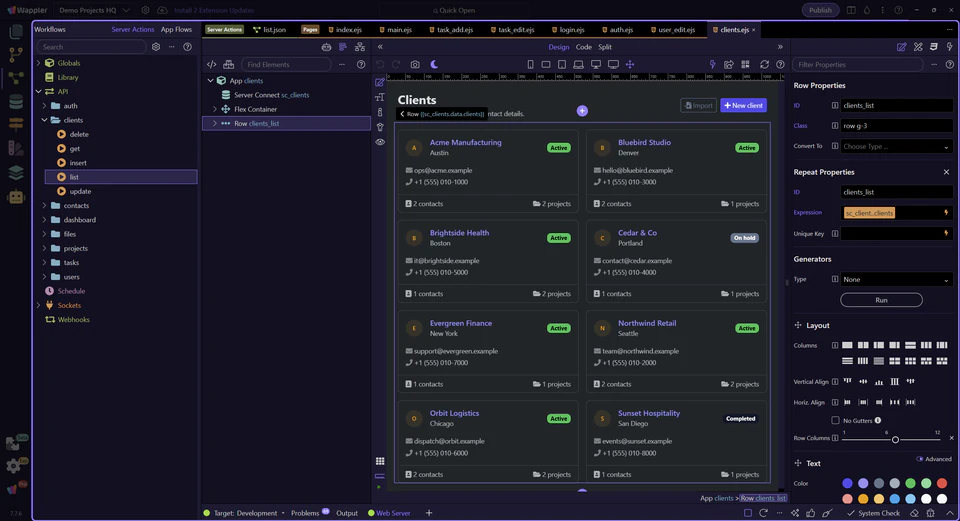
Task: Toggle the info box next to Unique Key
Action: 834,233
